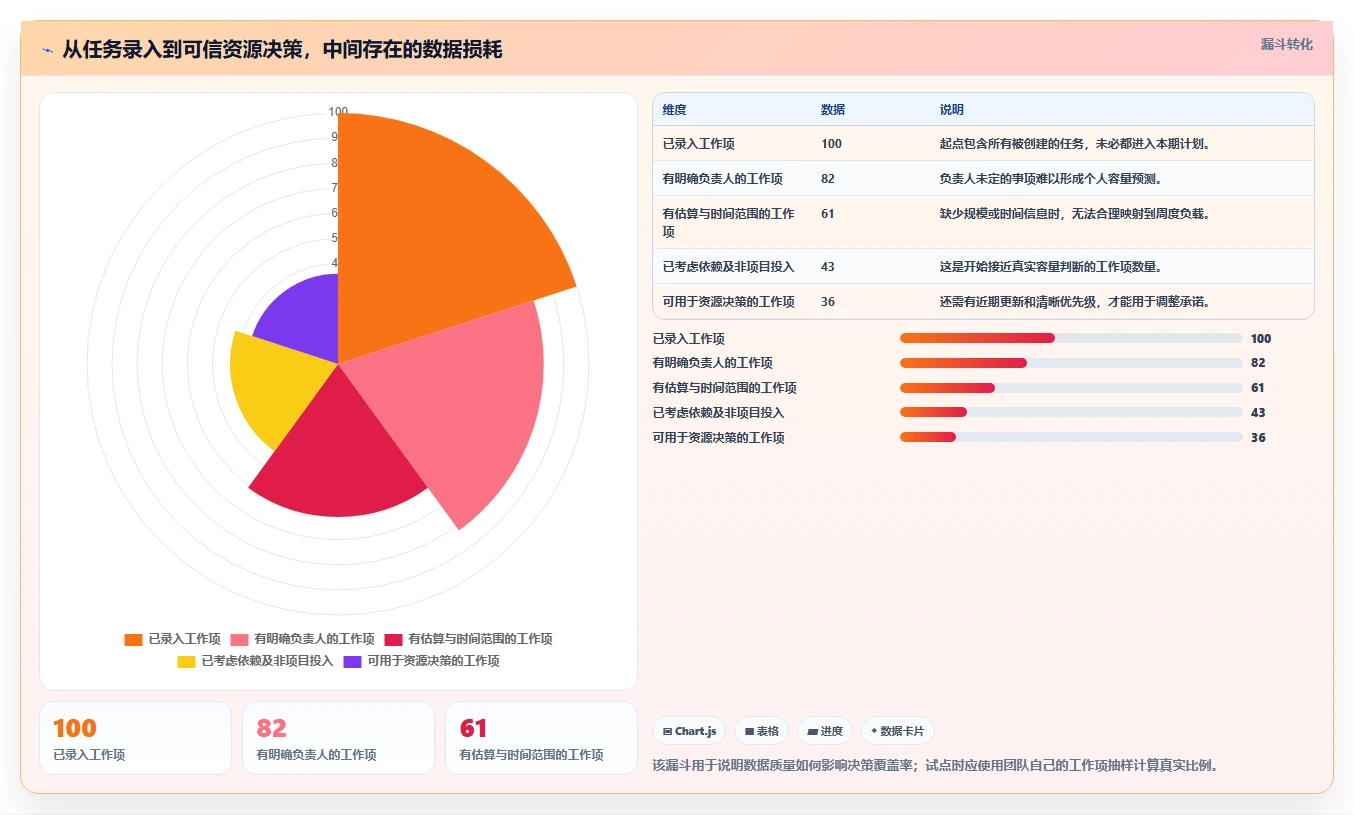Toggle the 已考虑依赖及非项目投入 yellow legend swatch

click(x=186, y=662)
